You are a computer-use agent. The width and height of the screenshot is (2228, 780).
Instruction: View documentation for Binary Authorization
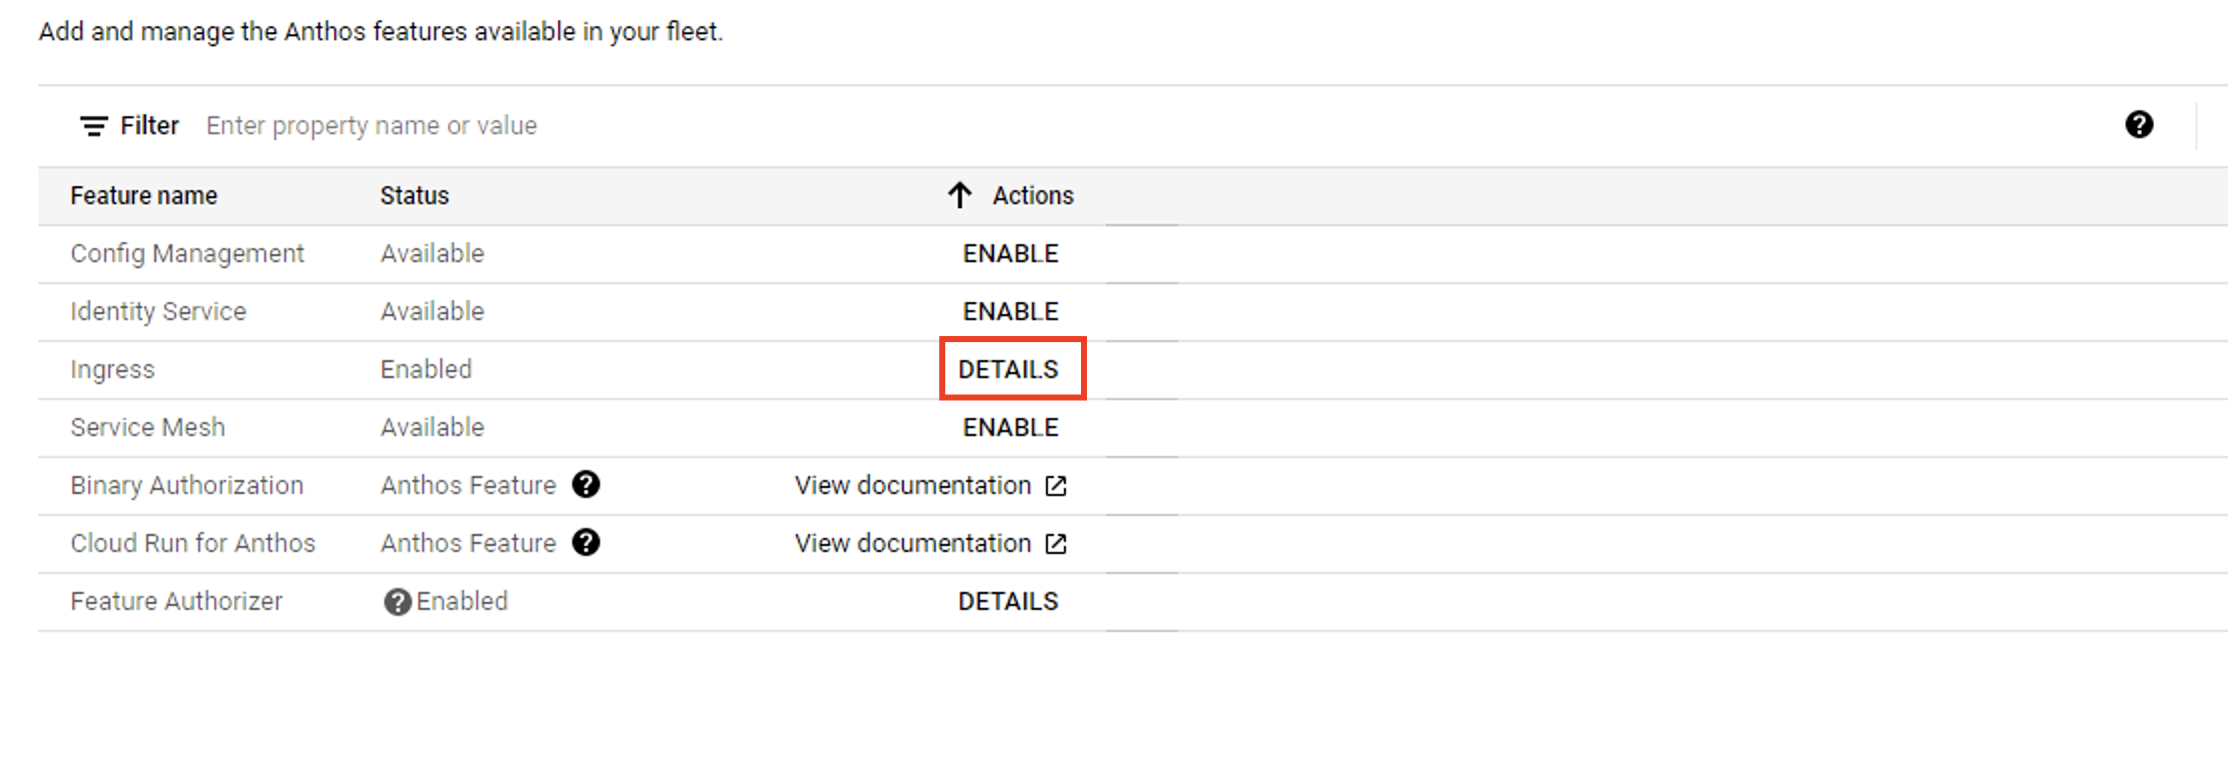pos(913,486)
